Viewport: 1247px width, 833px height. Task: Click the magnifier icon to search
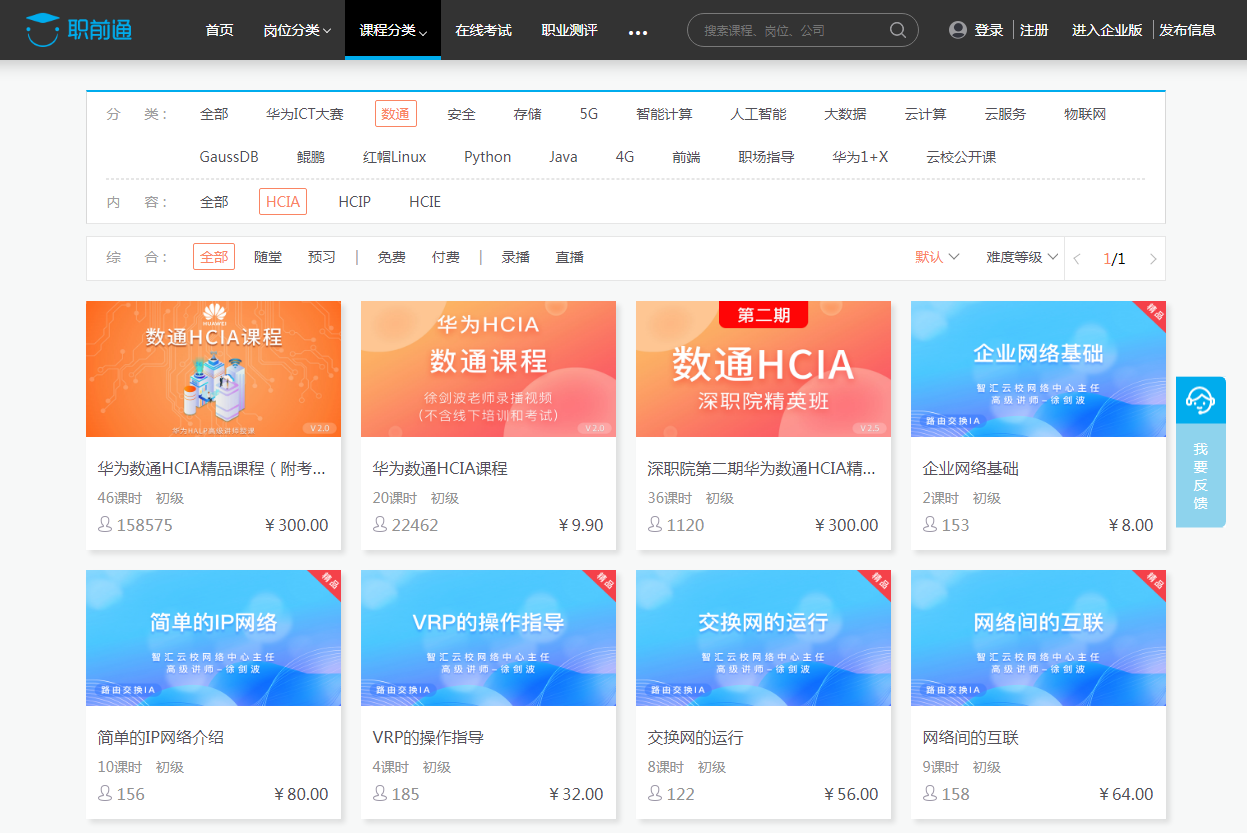[x=897, y=29]
